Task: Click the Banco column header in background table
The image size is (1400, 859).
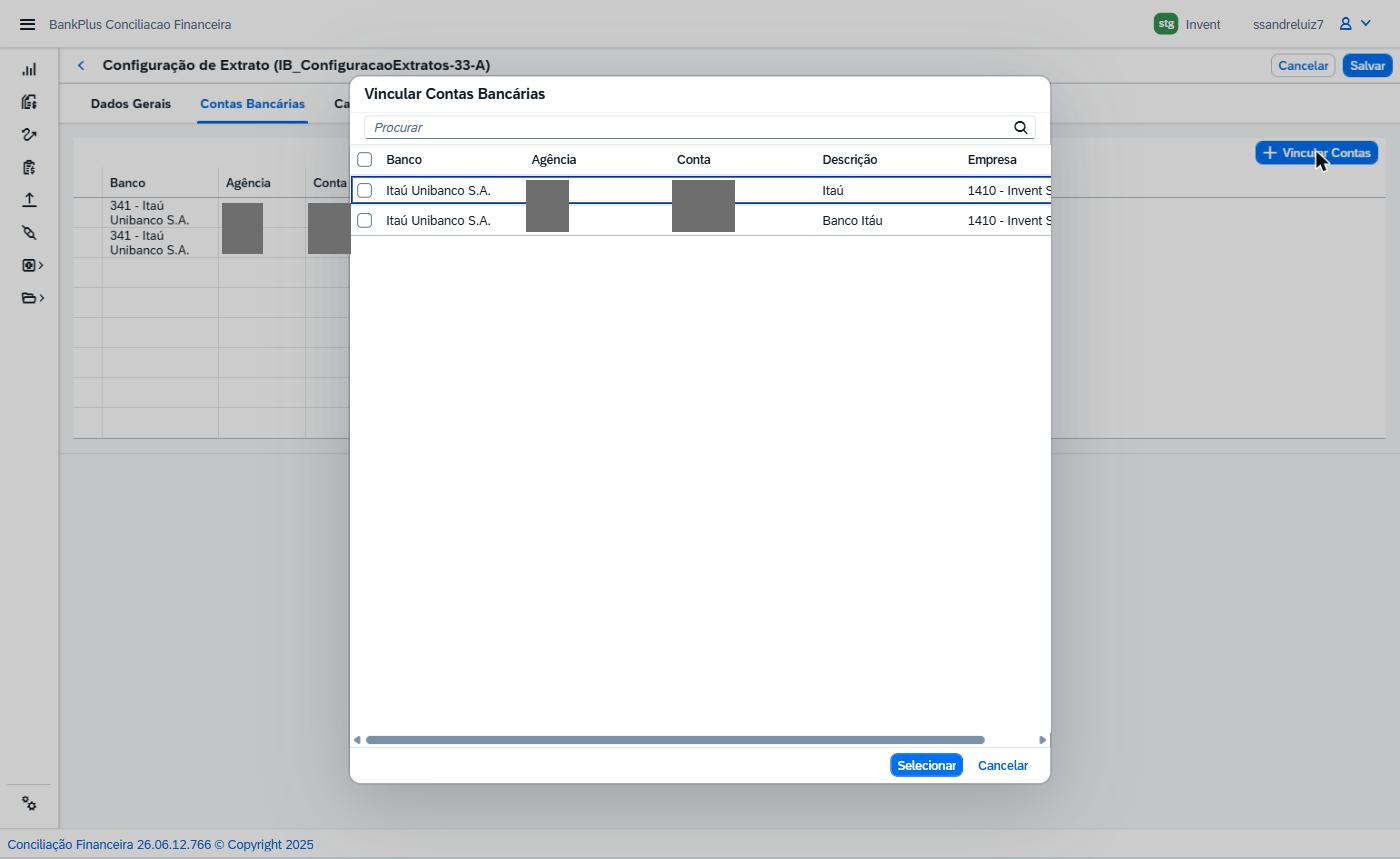Action: tap(128, 183)
